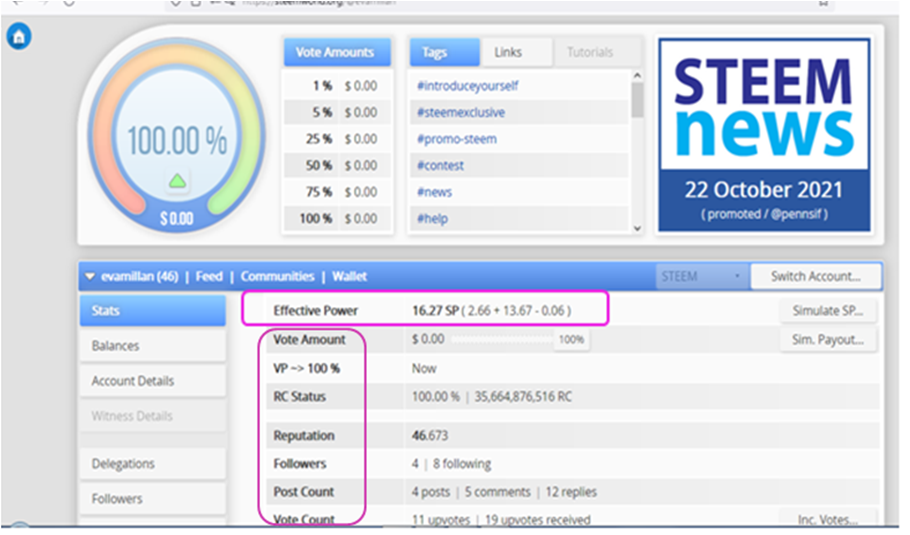Click the Simulate SP button

coord(828,310)
